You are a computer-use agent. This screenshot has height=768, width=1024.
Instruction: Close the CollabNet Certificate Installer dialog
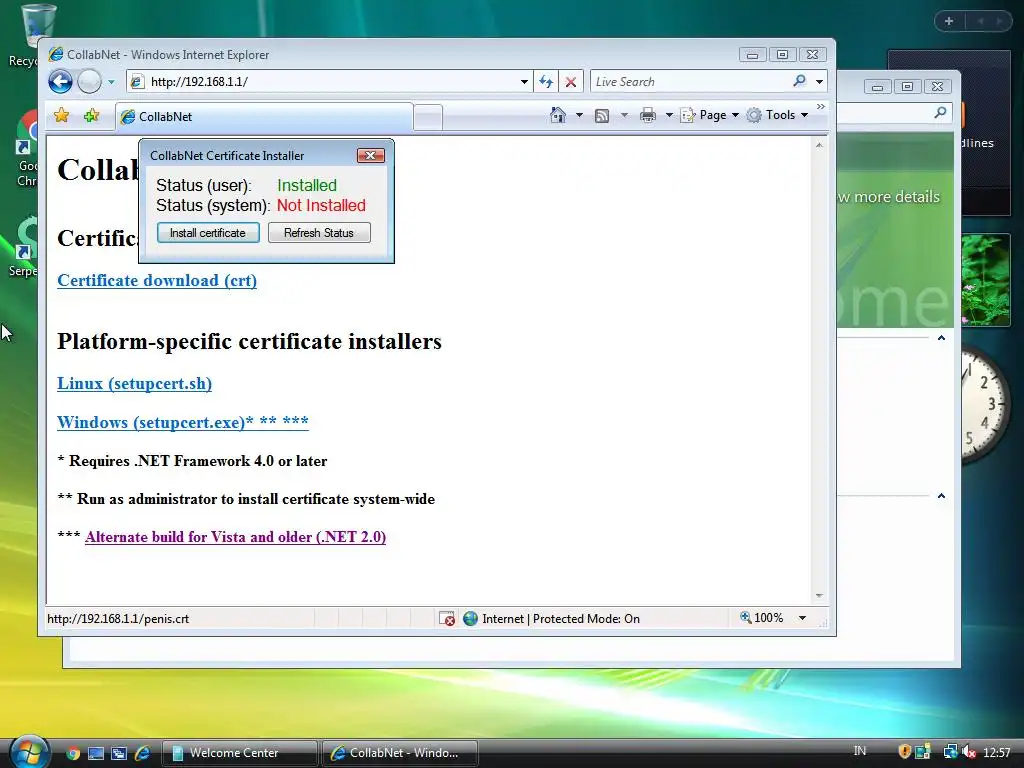tap(370, 155)
